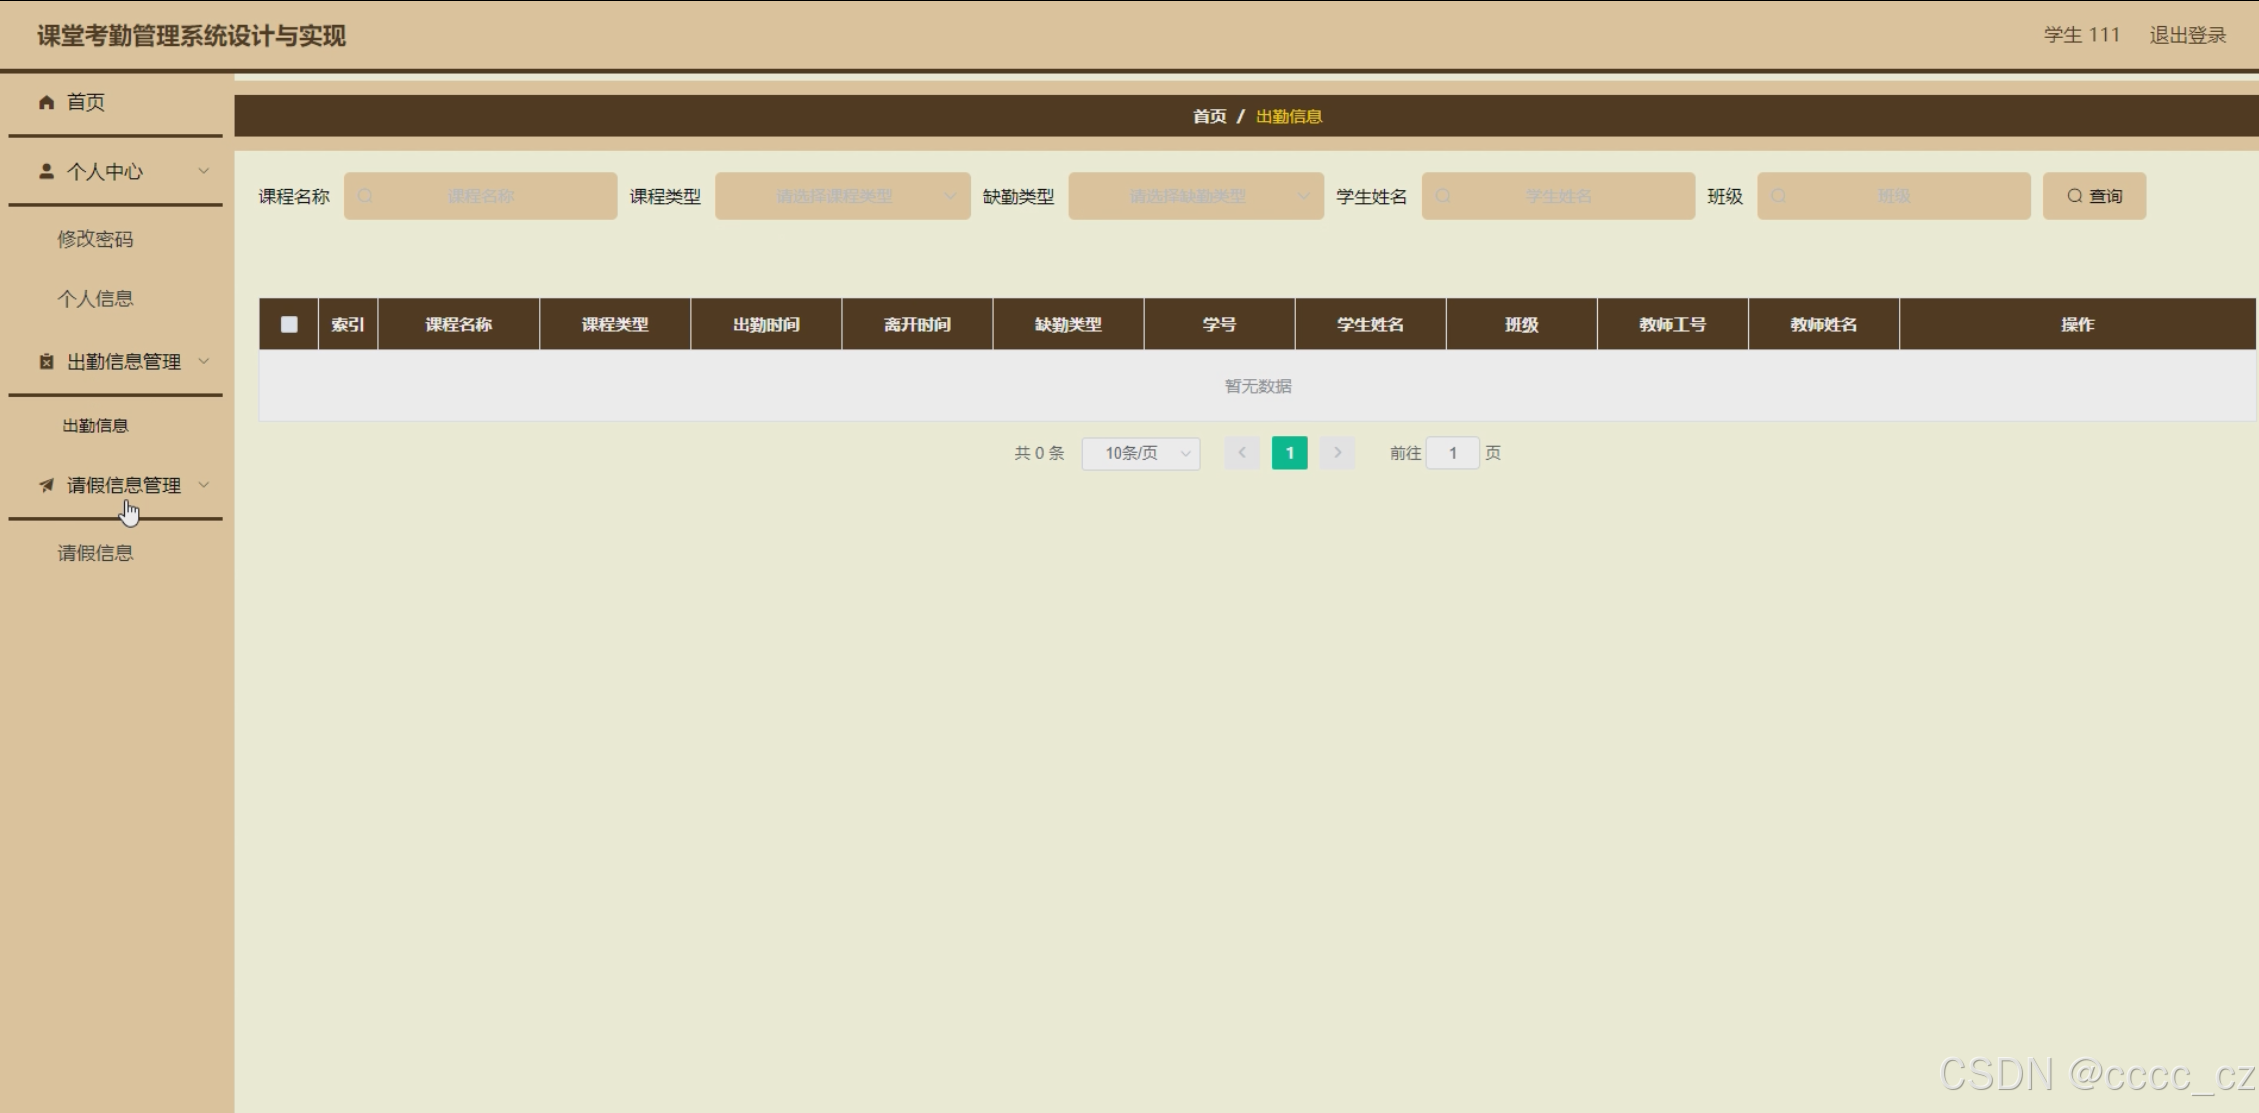This screenshot has height=1113, width=2259.
Task: Open the 修改密码 menu item
Action: (x=95, y=239)
